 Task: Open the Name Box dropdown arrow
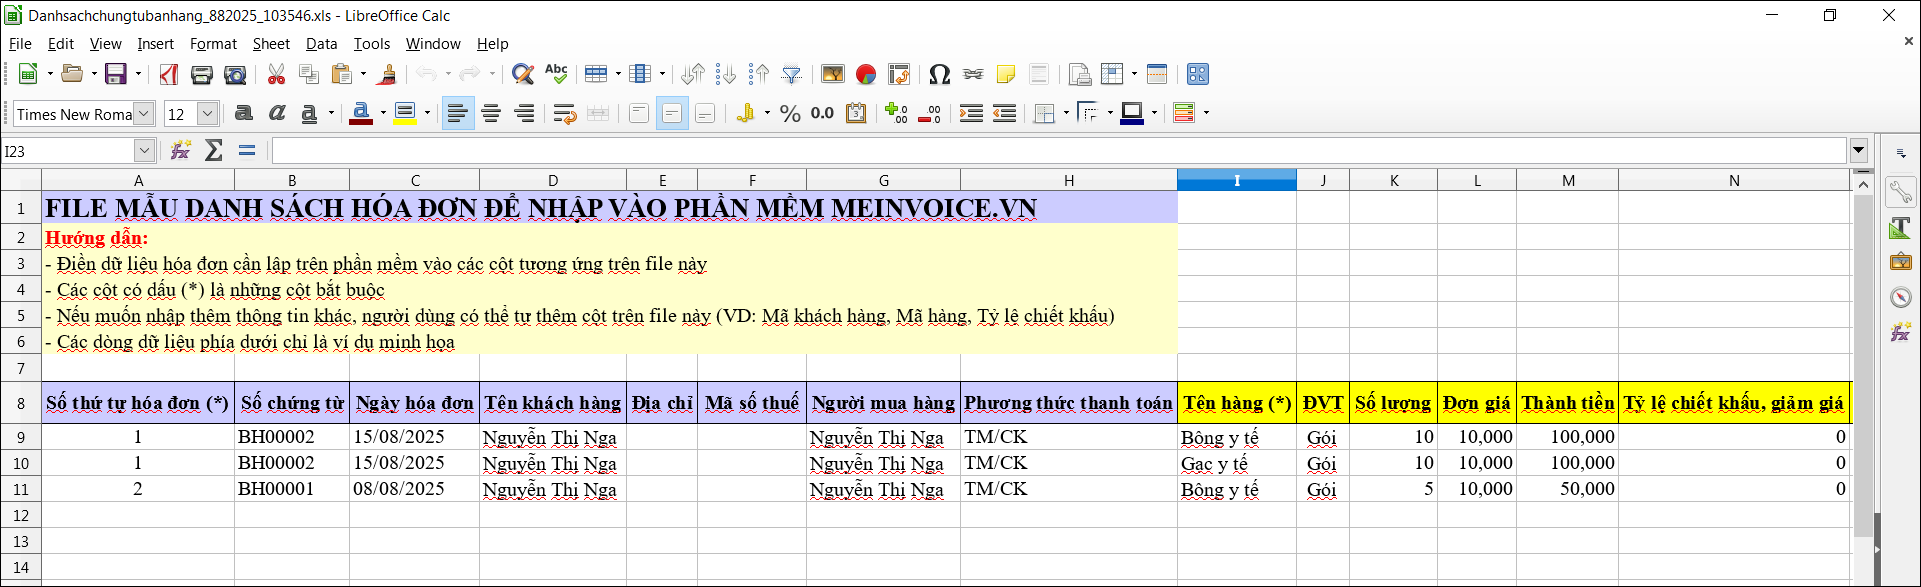[144, 151]
